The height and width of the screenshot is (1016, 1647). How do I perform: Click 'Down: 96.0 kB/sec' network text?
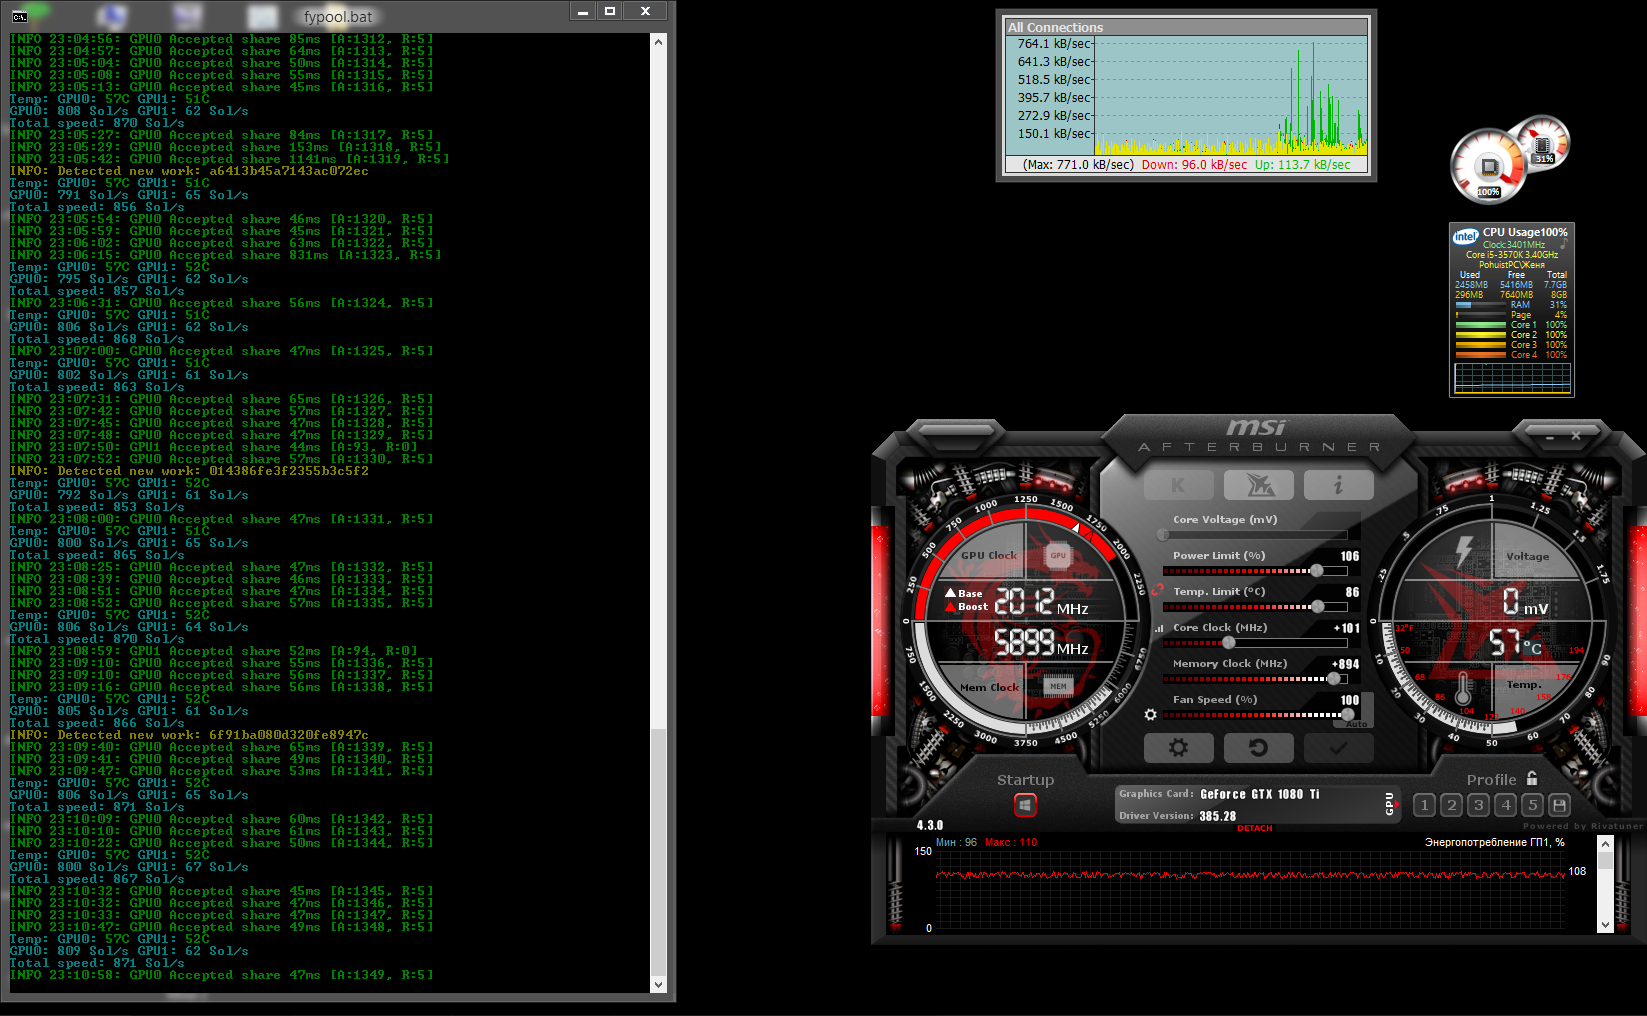[1195, 165]
